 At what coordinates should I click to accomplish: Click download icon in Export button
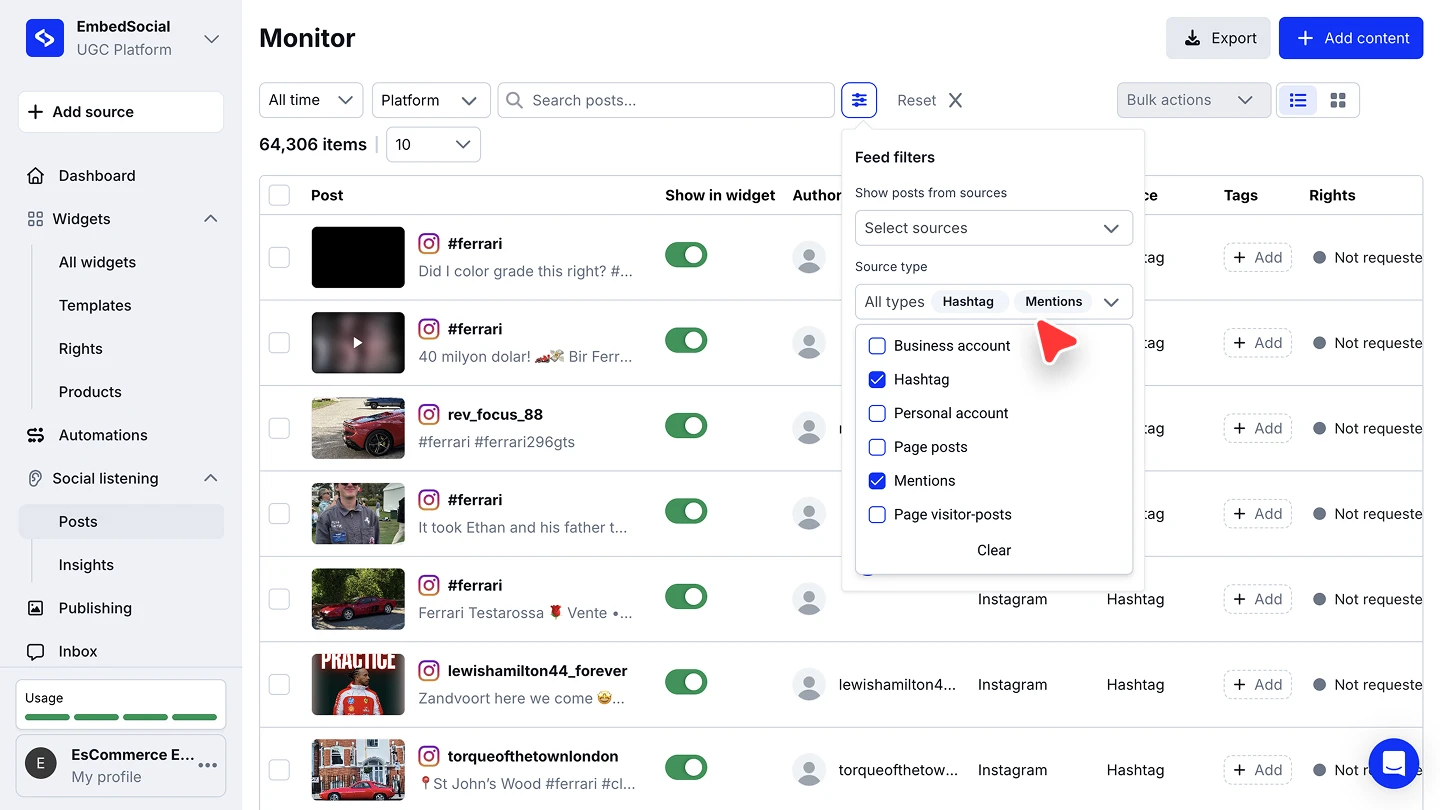pos(1192,38)
